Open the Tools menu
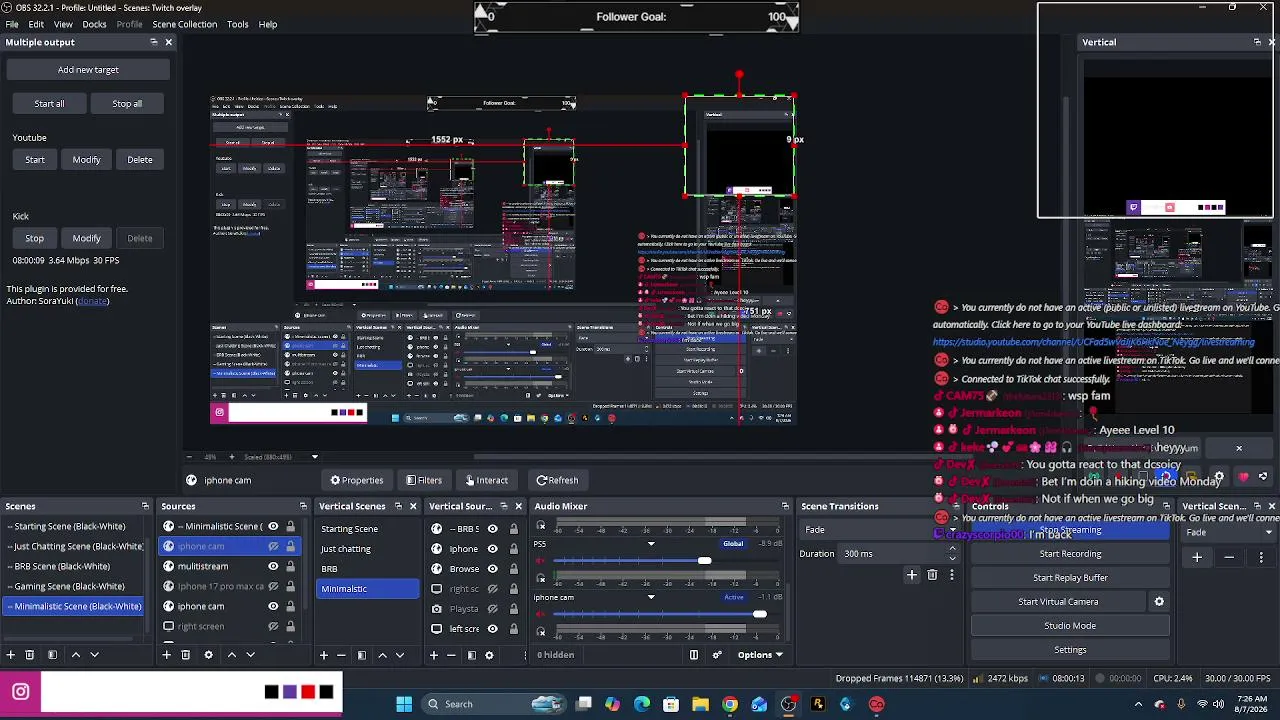The image size is (1280, 720). pos(238,24)
